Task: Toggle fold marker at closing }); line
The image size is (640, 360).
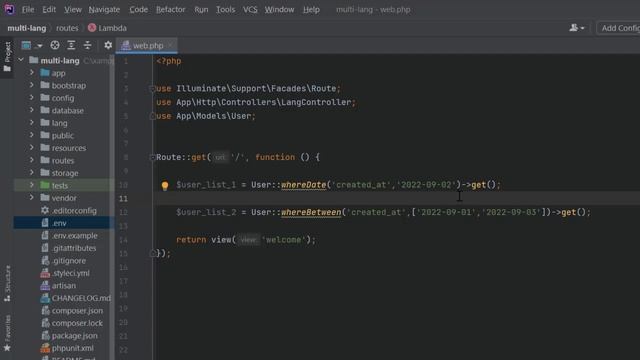Action: tap(152, 253)
